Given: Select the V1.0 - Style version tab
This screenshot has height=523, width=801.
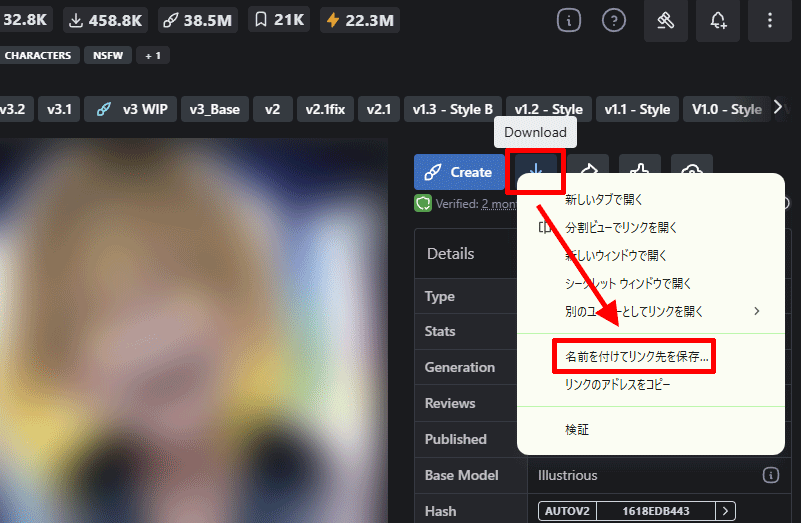Looking at the screenshot, I should coord(726,109).
